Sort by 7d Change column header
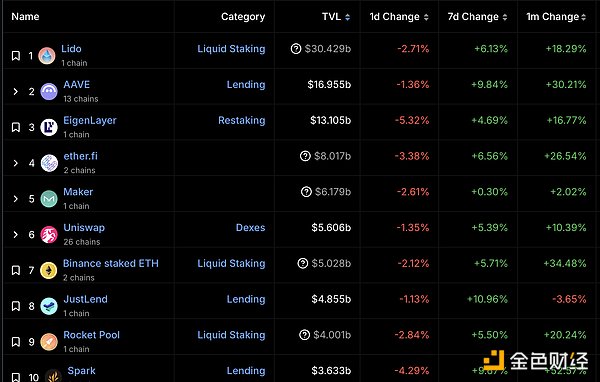This screenshot has height=382, width=600. coord(477,17)
